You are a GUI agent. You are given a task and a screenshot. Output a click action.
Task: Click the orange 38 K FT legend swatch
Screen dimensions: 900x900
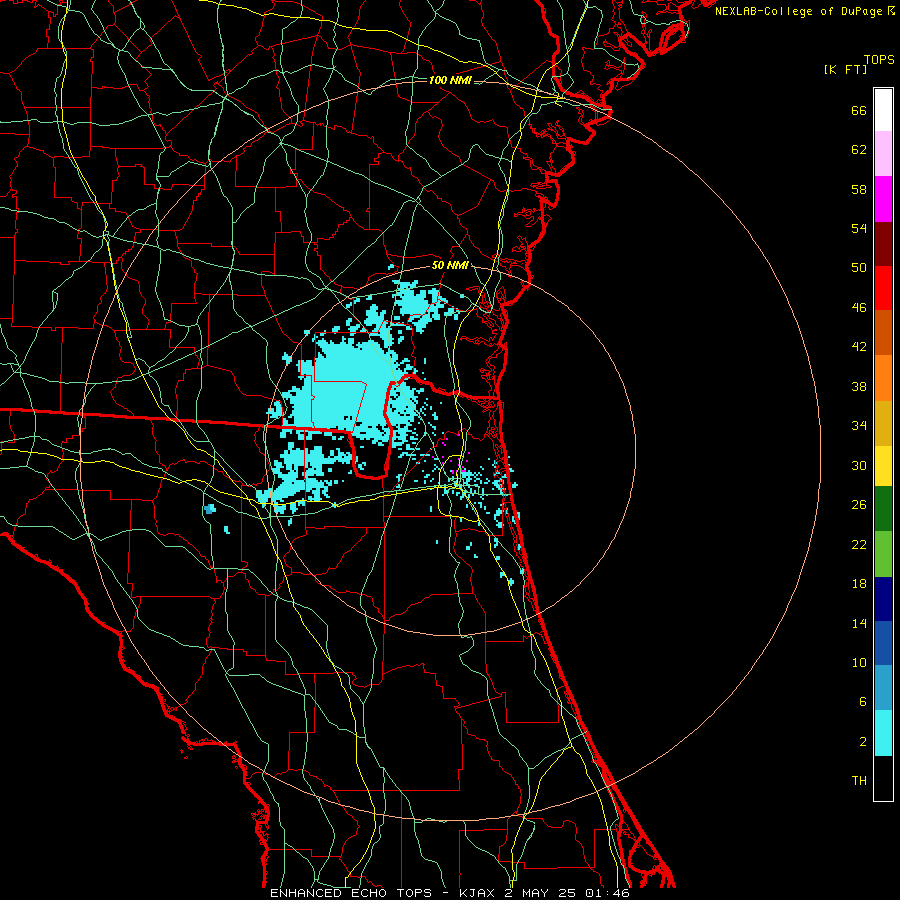[x=883, y=378]
